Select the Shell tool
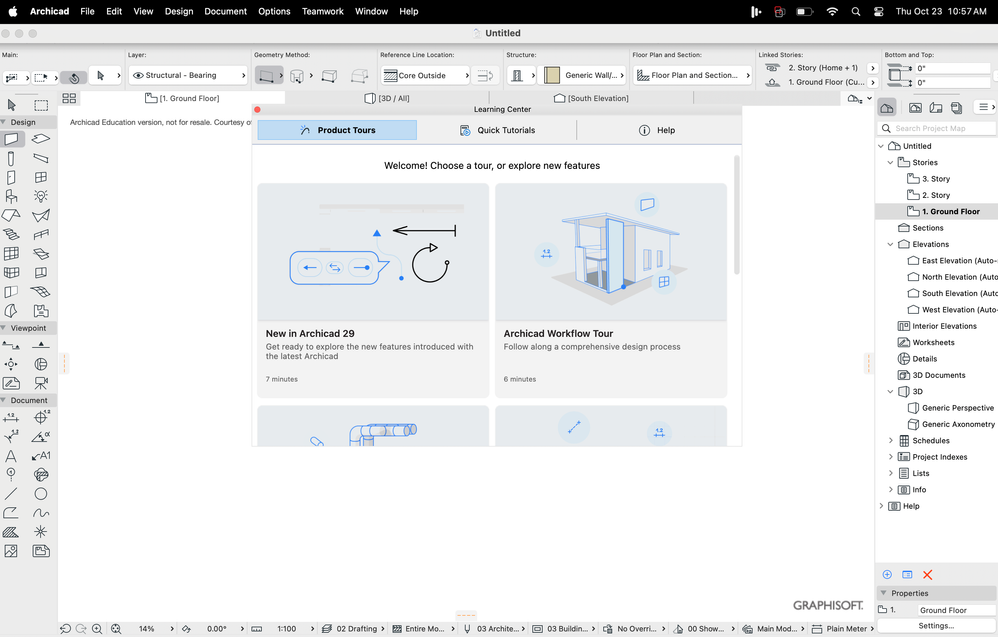 point(41,216)
